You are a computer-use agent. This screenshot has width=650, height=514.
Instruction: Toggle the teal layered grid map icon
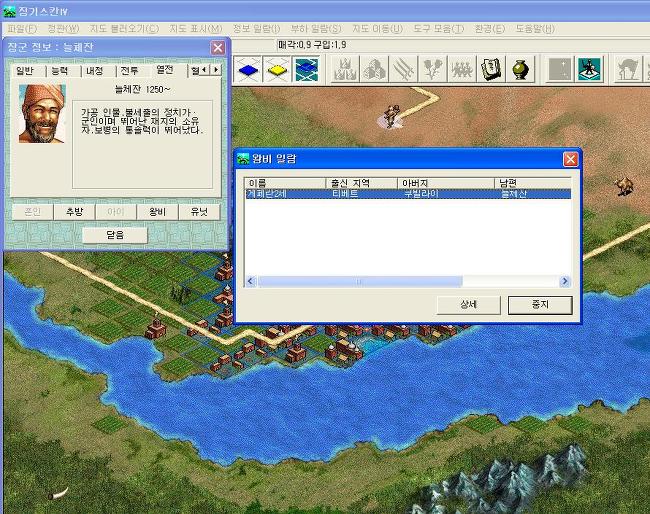click(x=306, y=69)
